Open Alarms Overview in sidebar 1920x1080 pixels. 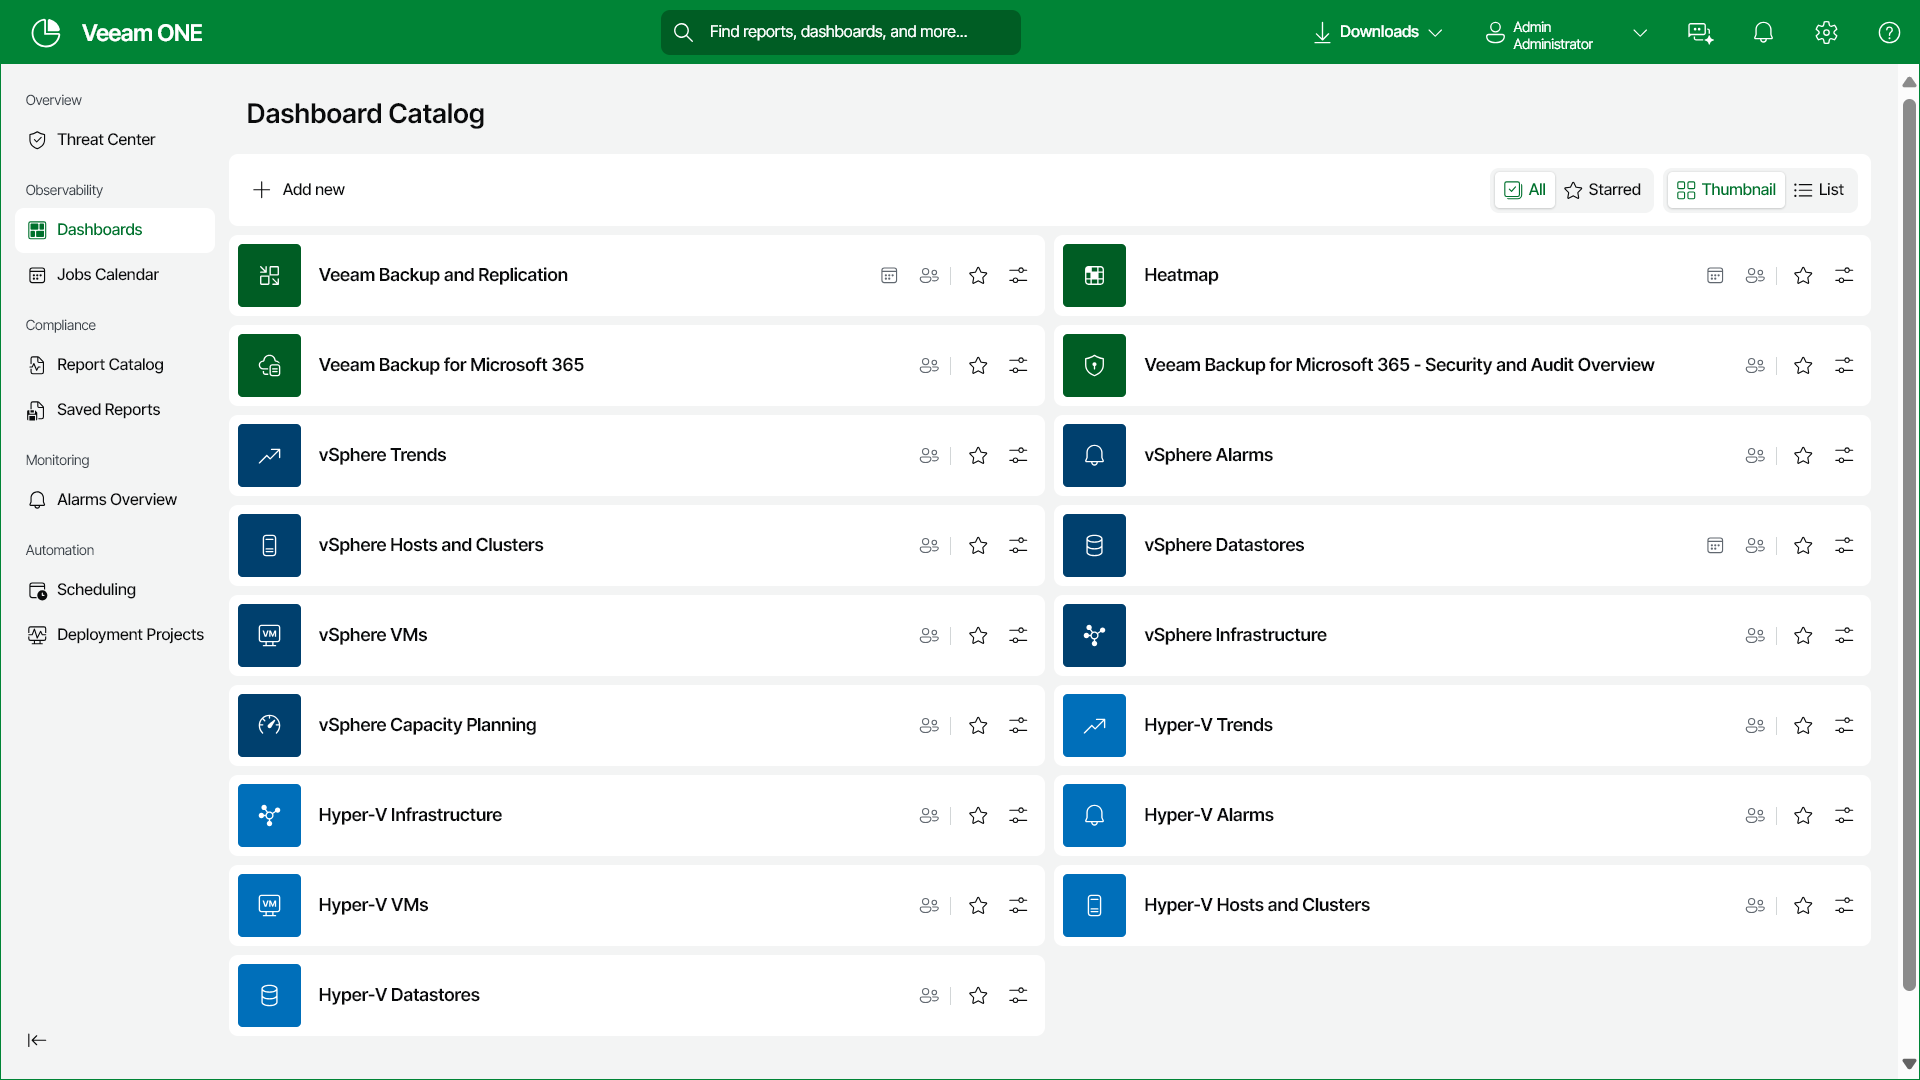114,500
